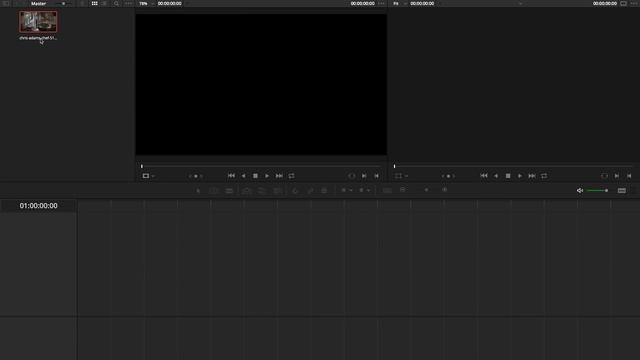Play forward in source viewer

point(267,176)
